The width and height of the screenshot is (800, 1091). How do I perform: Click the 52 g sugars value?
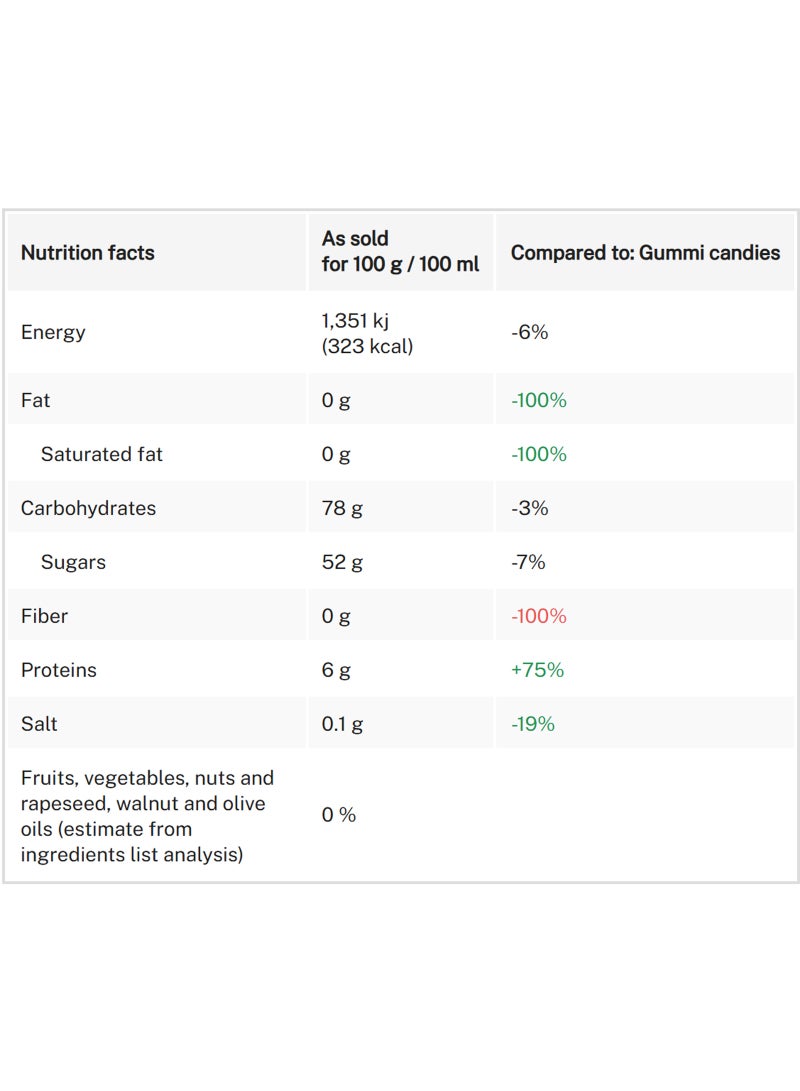pyautogui.click(x=342, y=562)
